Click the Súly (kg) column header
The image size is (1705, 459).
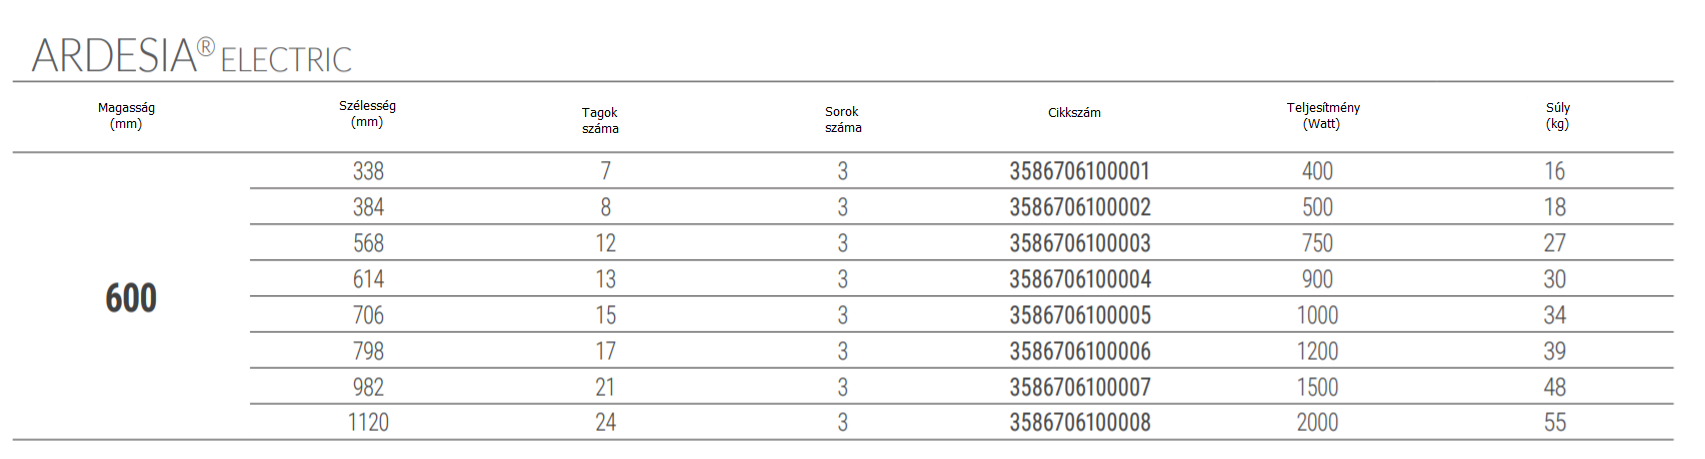1557,116
